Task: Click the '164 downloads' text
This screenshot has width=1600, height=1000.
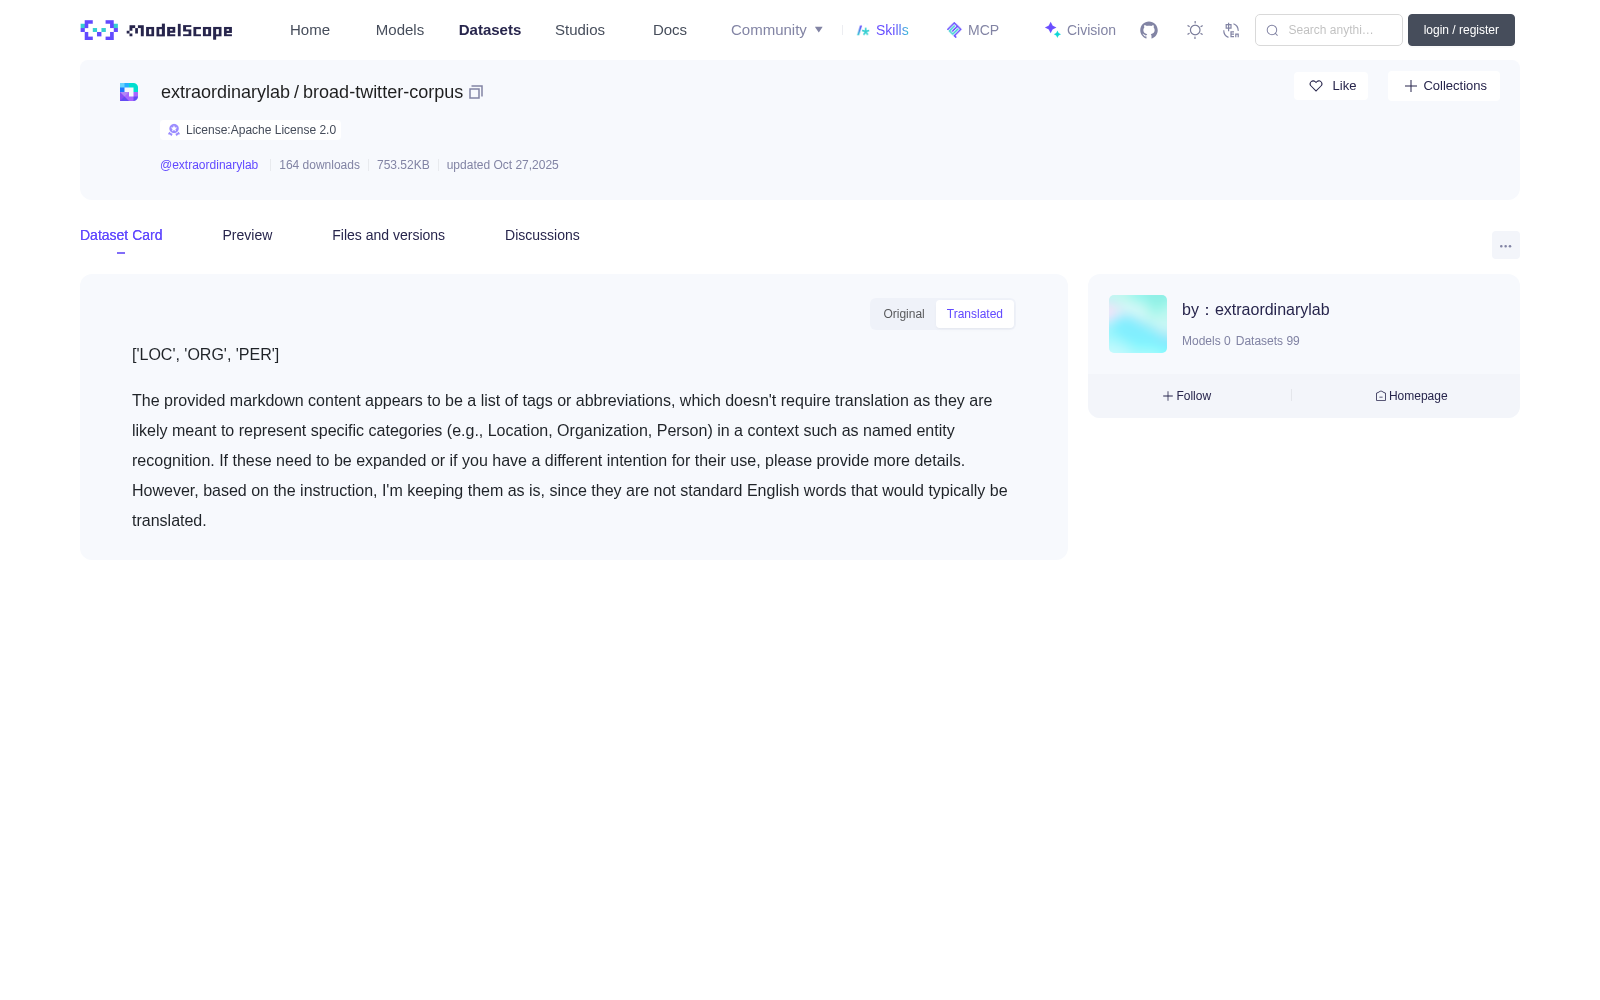Action: pos(319,165)
